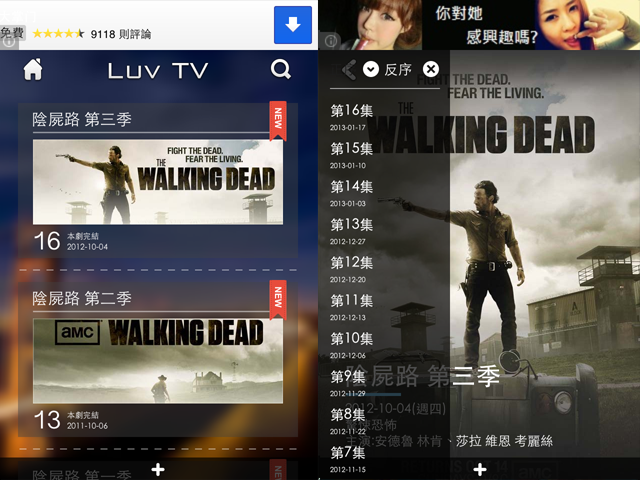This screenshot has height=480, width=640.
Task: Open the AMC Walking Dead season two banner
Action: coord(158,361)
